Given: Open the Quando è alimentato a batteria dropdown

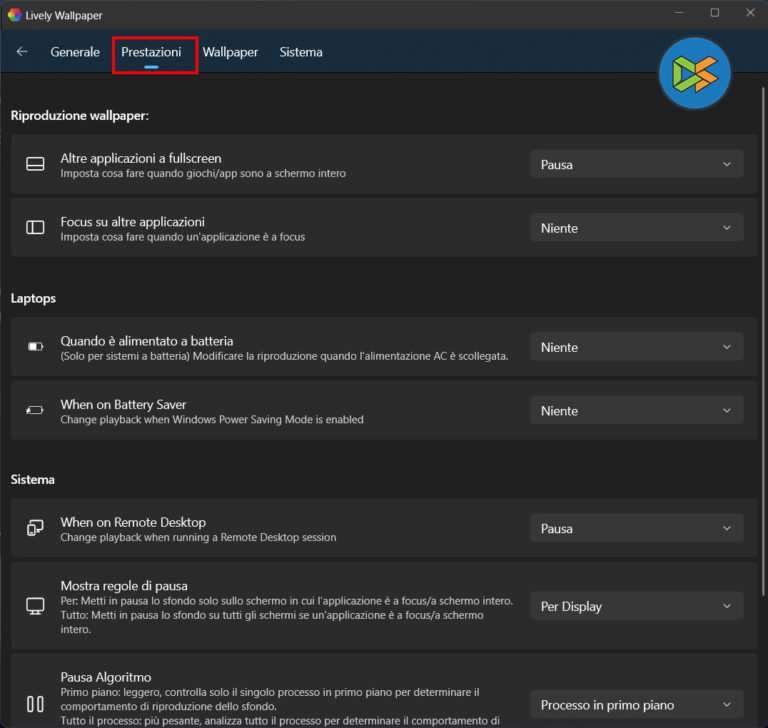Looking at the screenshot, I should pos(636,347).
